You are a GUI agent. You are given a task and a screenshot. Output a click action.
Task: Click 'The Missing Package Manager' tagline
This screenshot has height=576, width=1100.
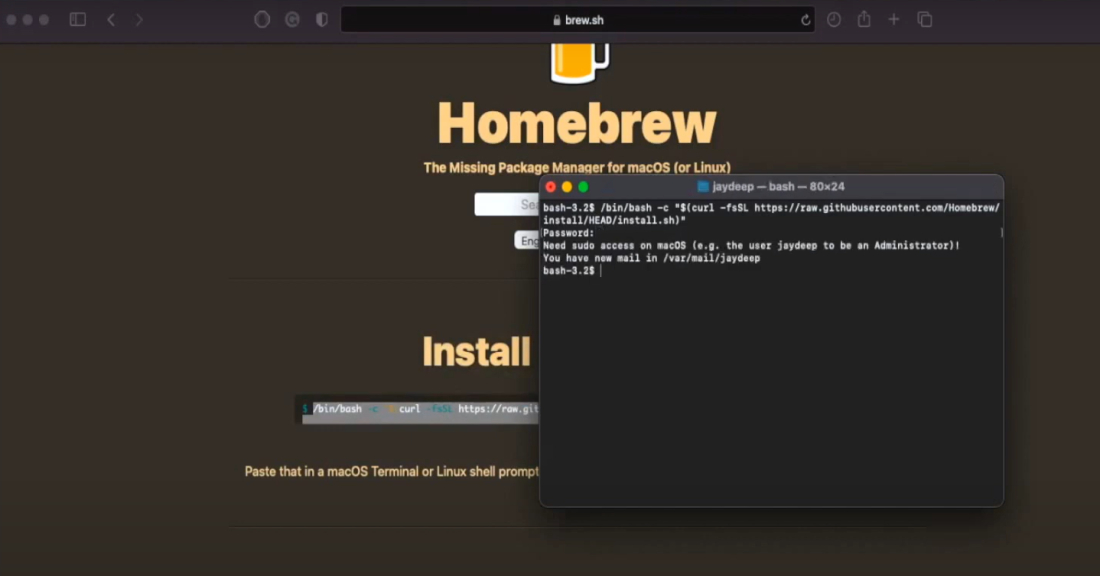click(577, 168)
